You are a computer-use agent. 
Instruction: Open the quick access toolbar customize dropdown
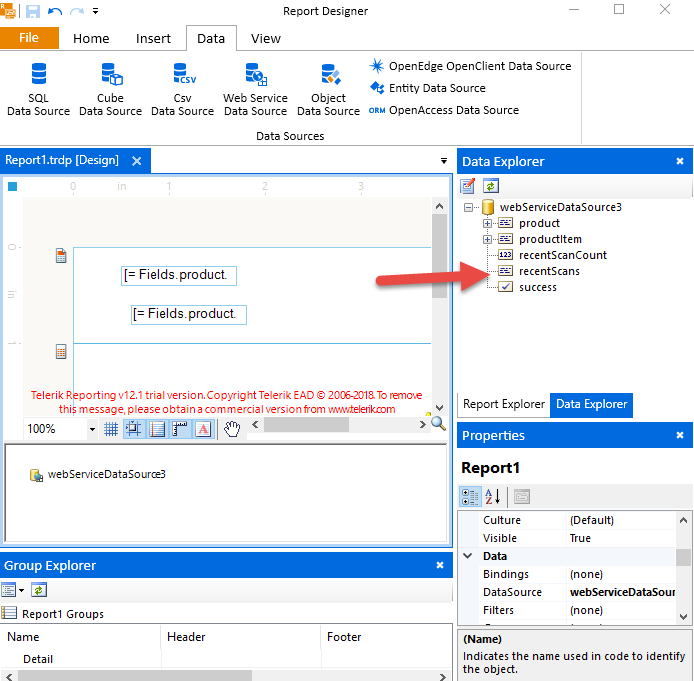[x=95, y=12]
